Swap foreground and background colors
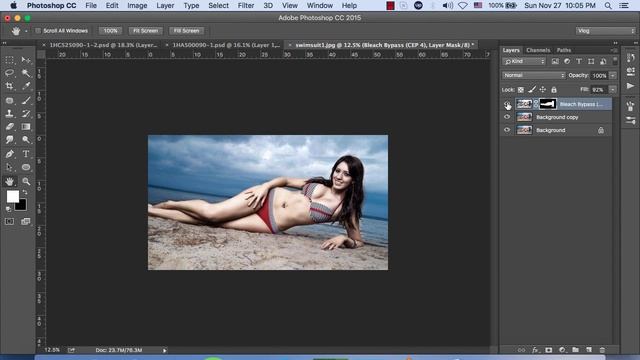Viewport: 640px width, 360px height. pyautogui.click(x=25, y=192)
